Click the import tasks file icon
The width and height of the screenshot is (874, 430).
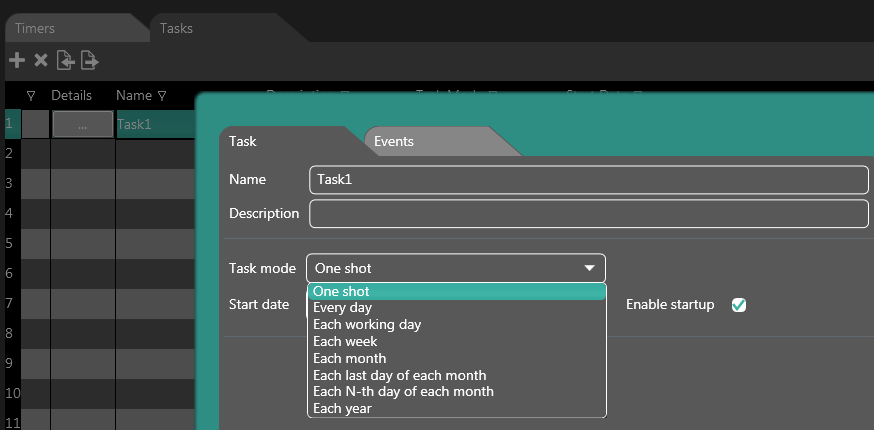pos(66,60)
